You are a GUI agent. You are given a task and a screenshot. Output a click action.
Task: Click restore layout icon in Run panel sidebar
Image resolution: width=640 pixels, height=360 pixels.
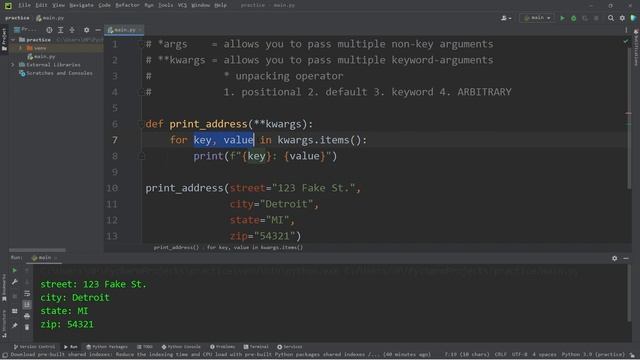pyautogui.click(x=14, y=311)
